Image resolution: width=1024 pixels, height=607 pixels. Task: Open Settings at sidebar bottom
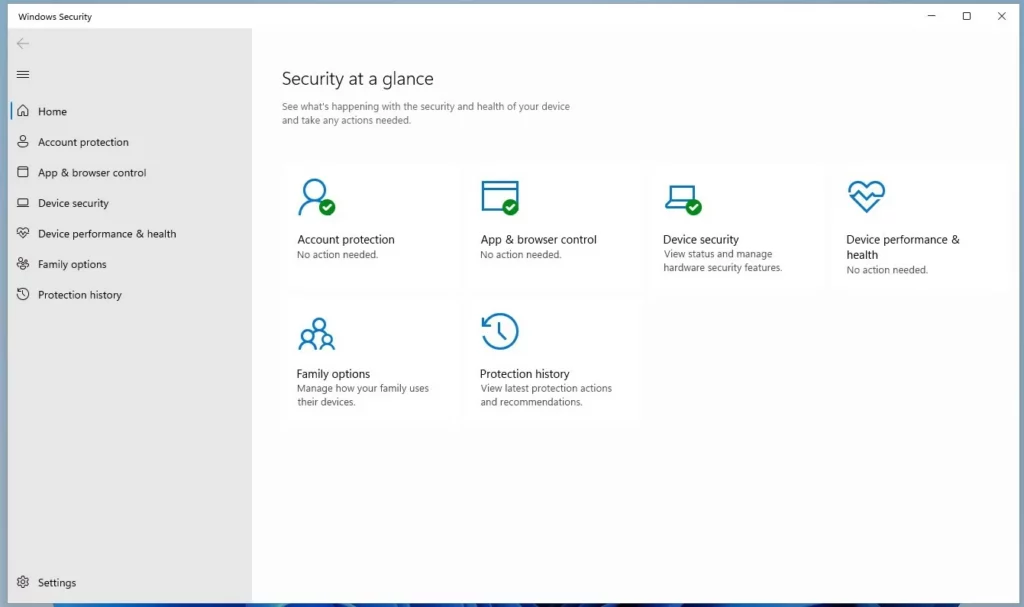click(x=131, y=582)
